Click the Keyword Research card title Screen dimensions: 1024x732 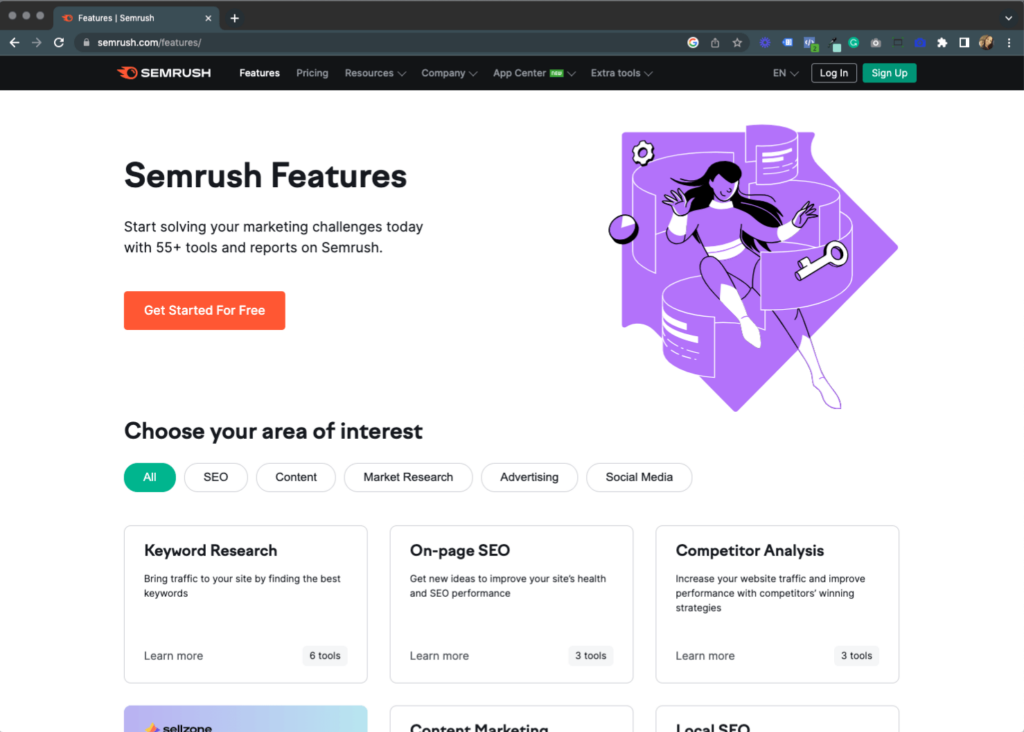(x=211, y=550)
